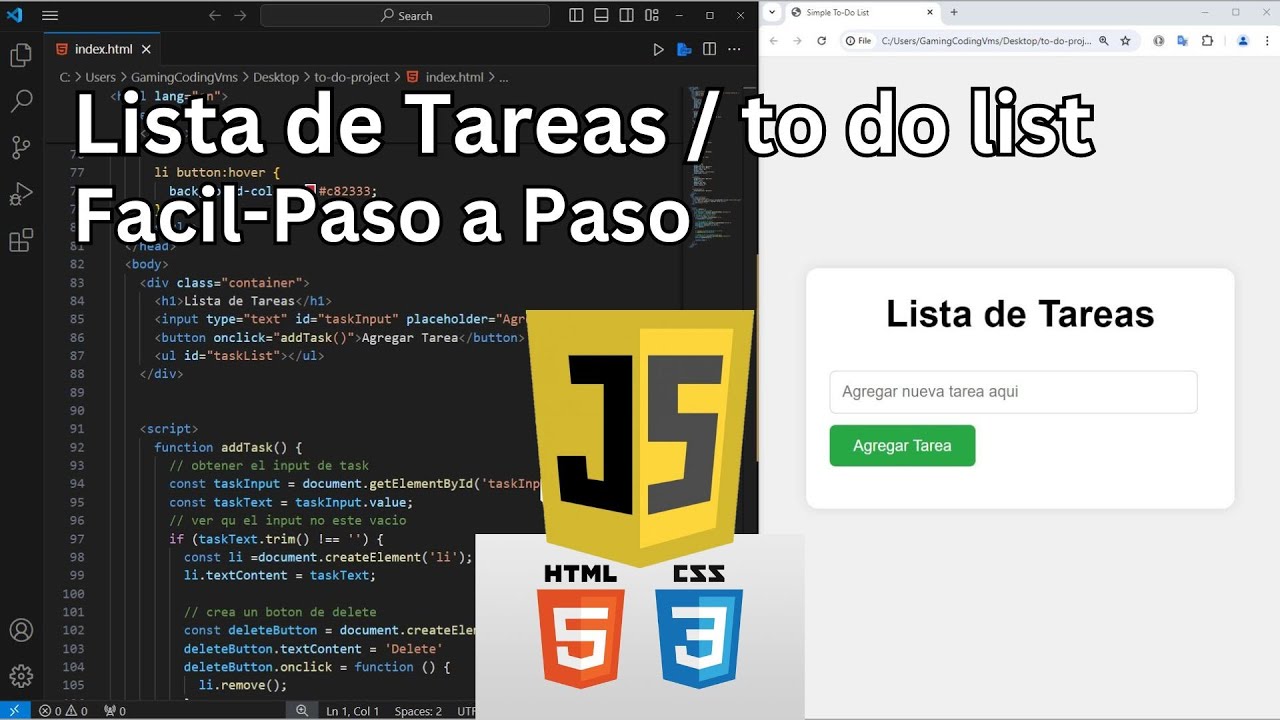Open the Manage gear menu in VS Code
1280x720 pixels.
coord(21,676)
